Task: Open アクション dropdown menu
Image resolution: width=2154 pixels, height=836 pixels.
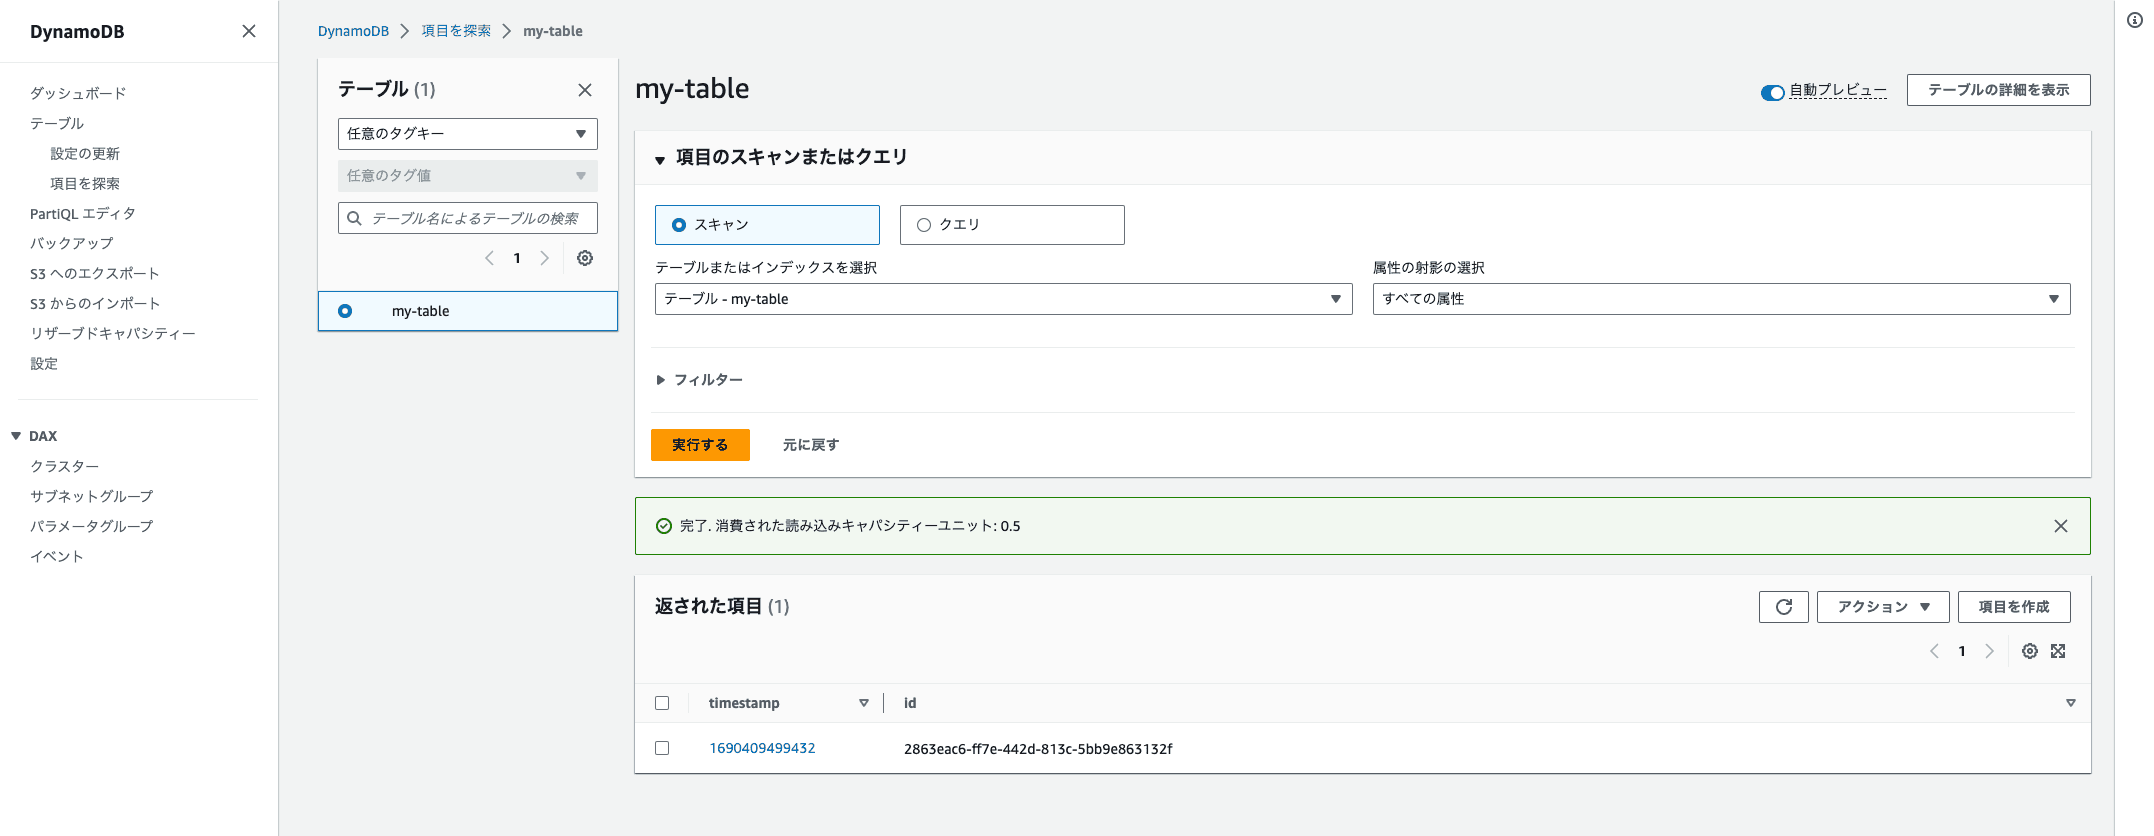Action: pyautogui.click(x=1883, y=607)
